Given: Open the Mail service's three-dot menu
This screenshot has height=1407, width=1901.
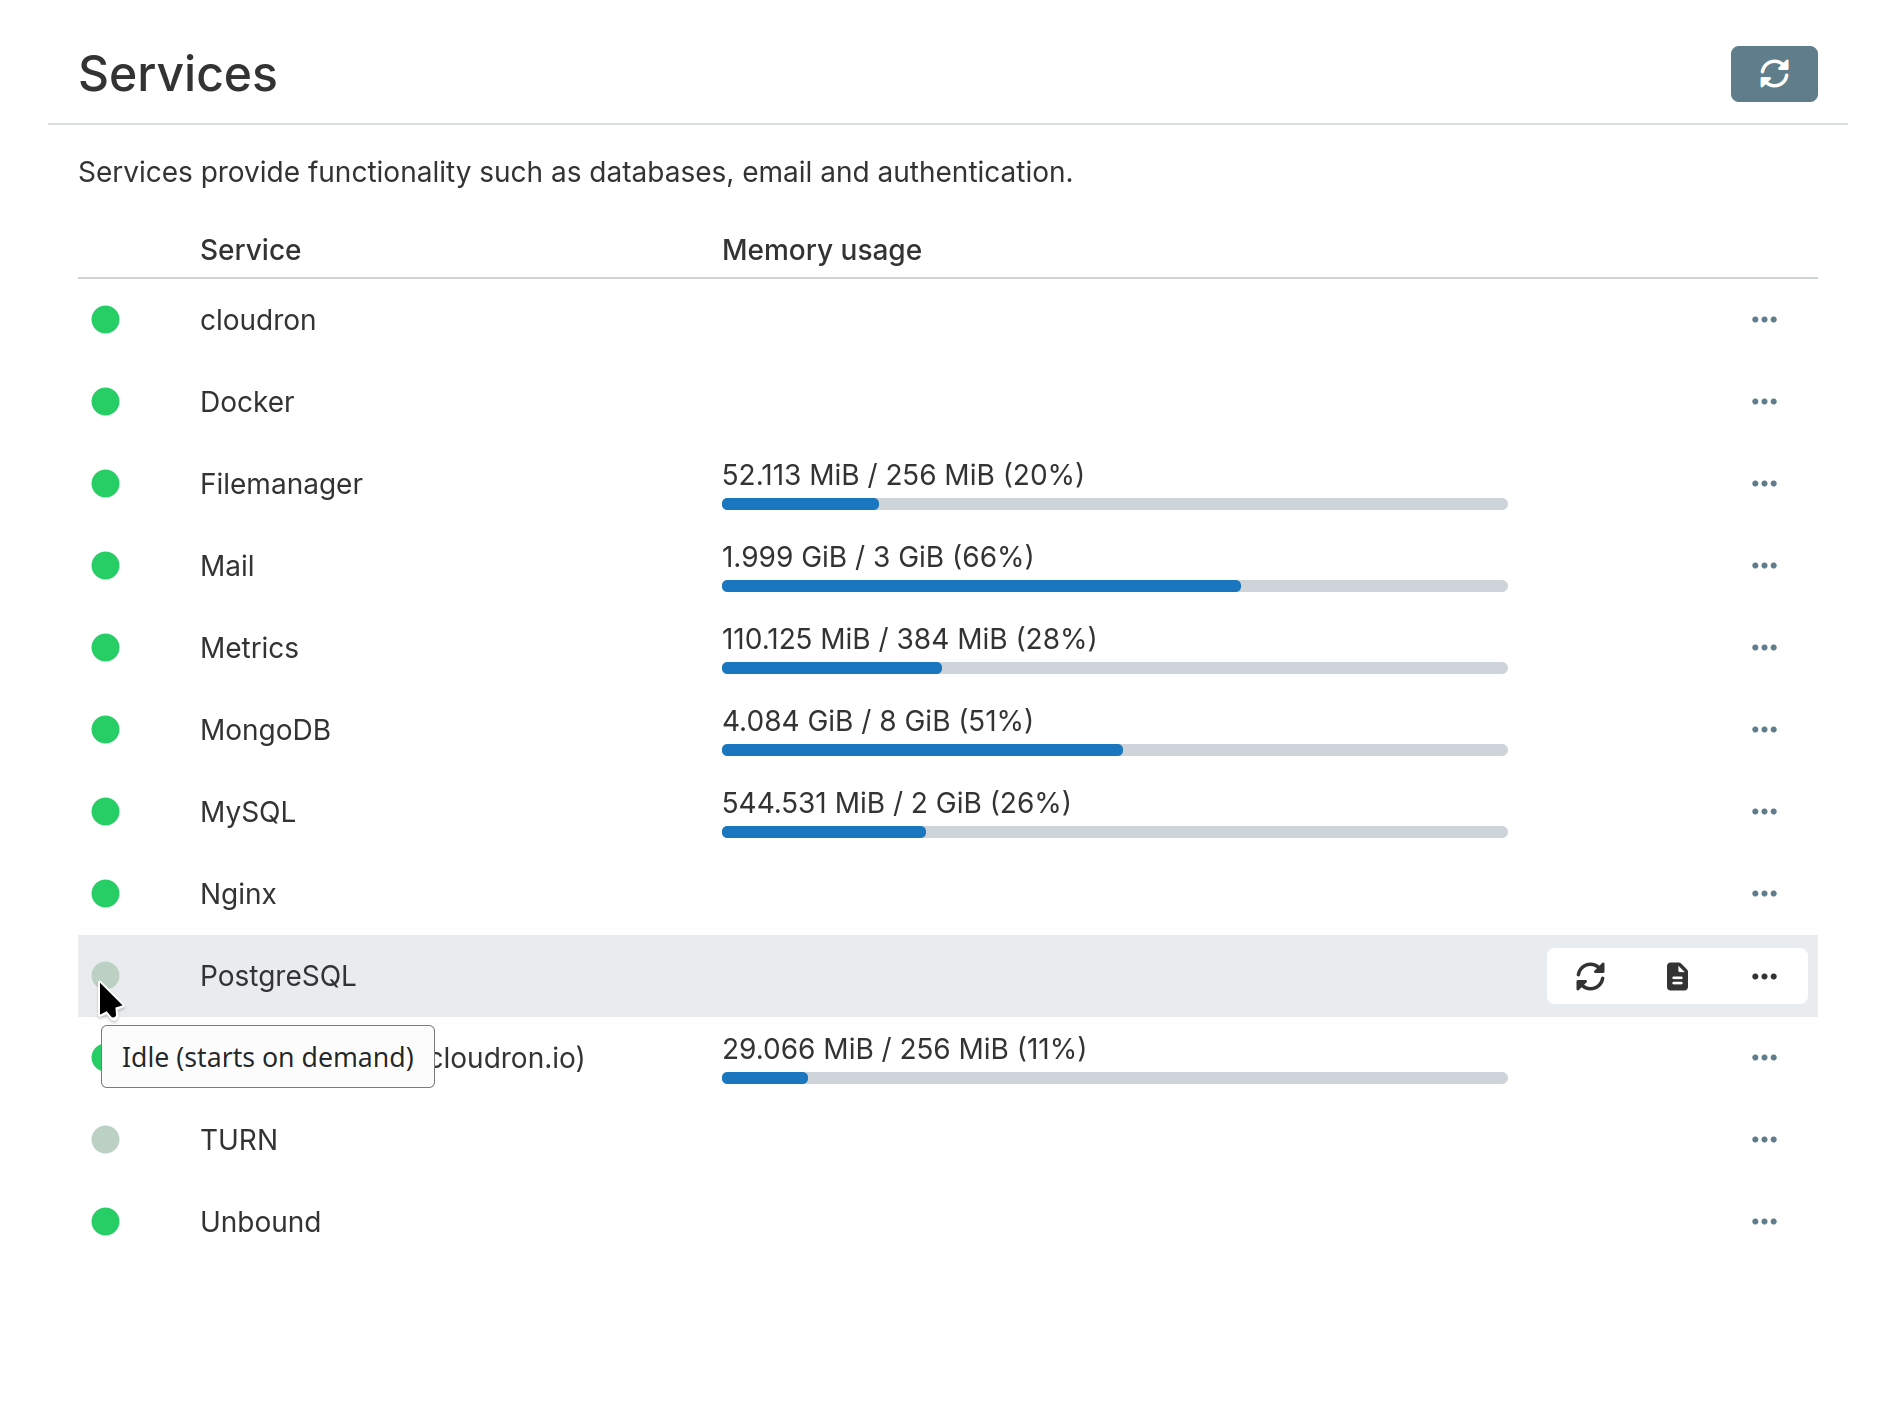Looking at the screenshot, I should pos(1764,566).
